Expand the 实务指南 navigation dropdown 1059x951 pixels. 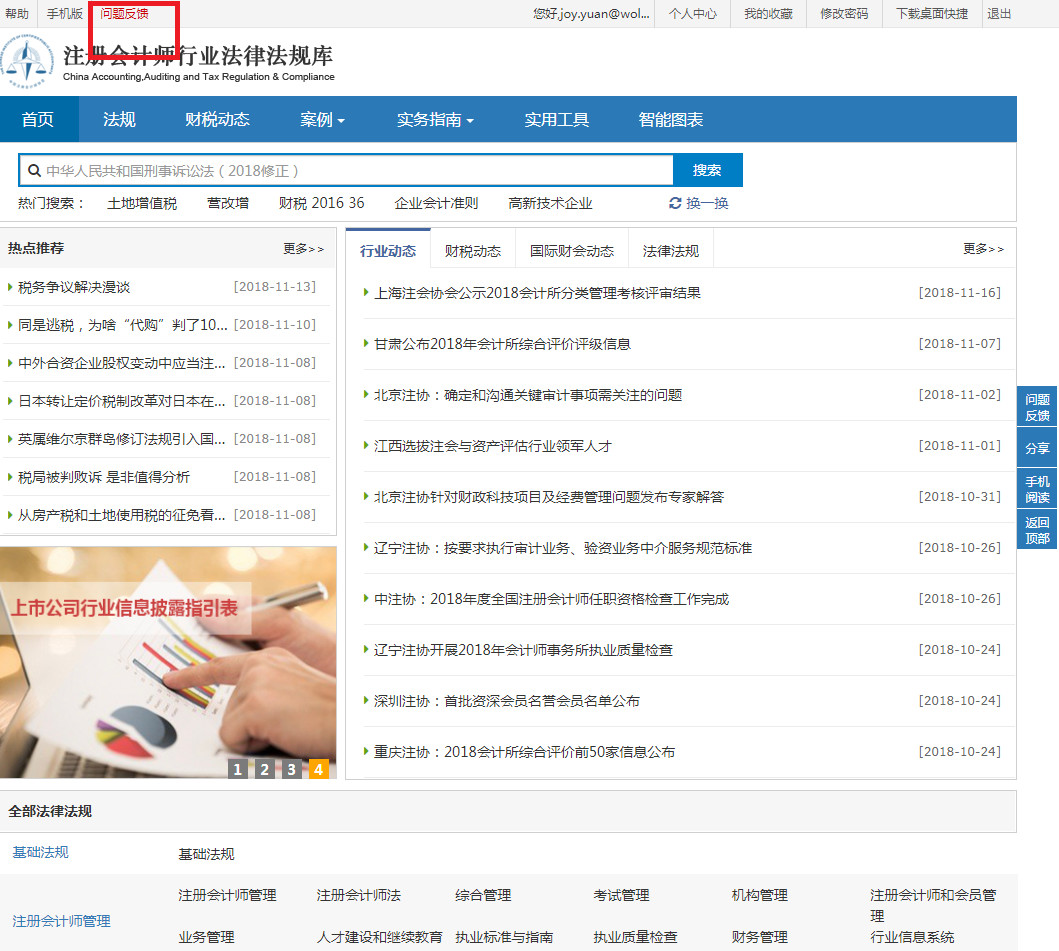click(x=435, y=120)
